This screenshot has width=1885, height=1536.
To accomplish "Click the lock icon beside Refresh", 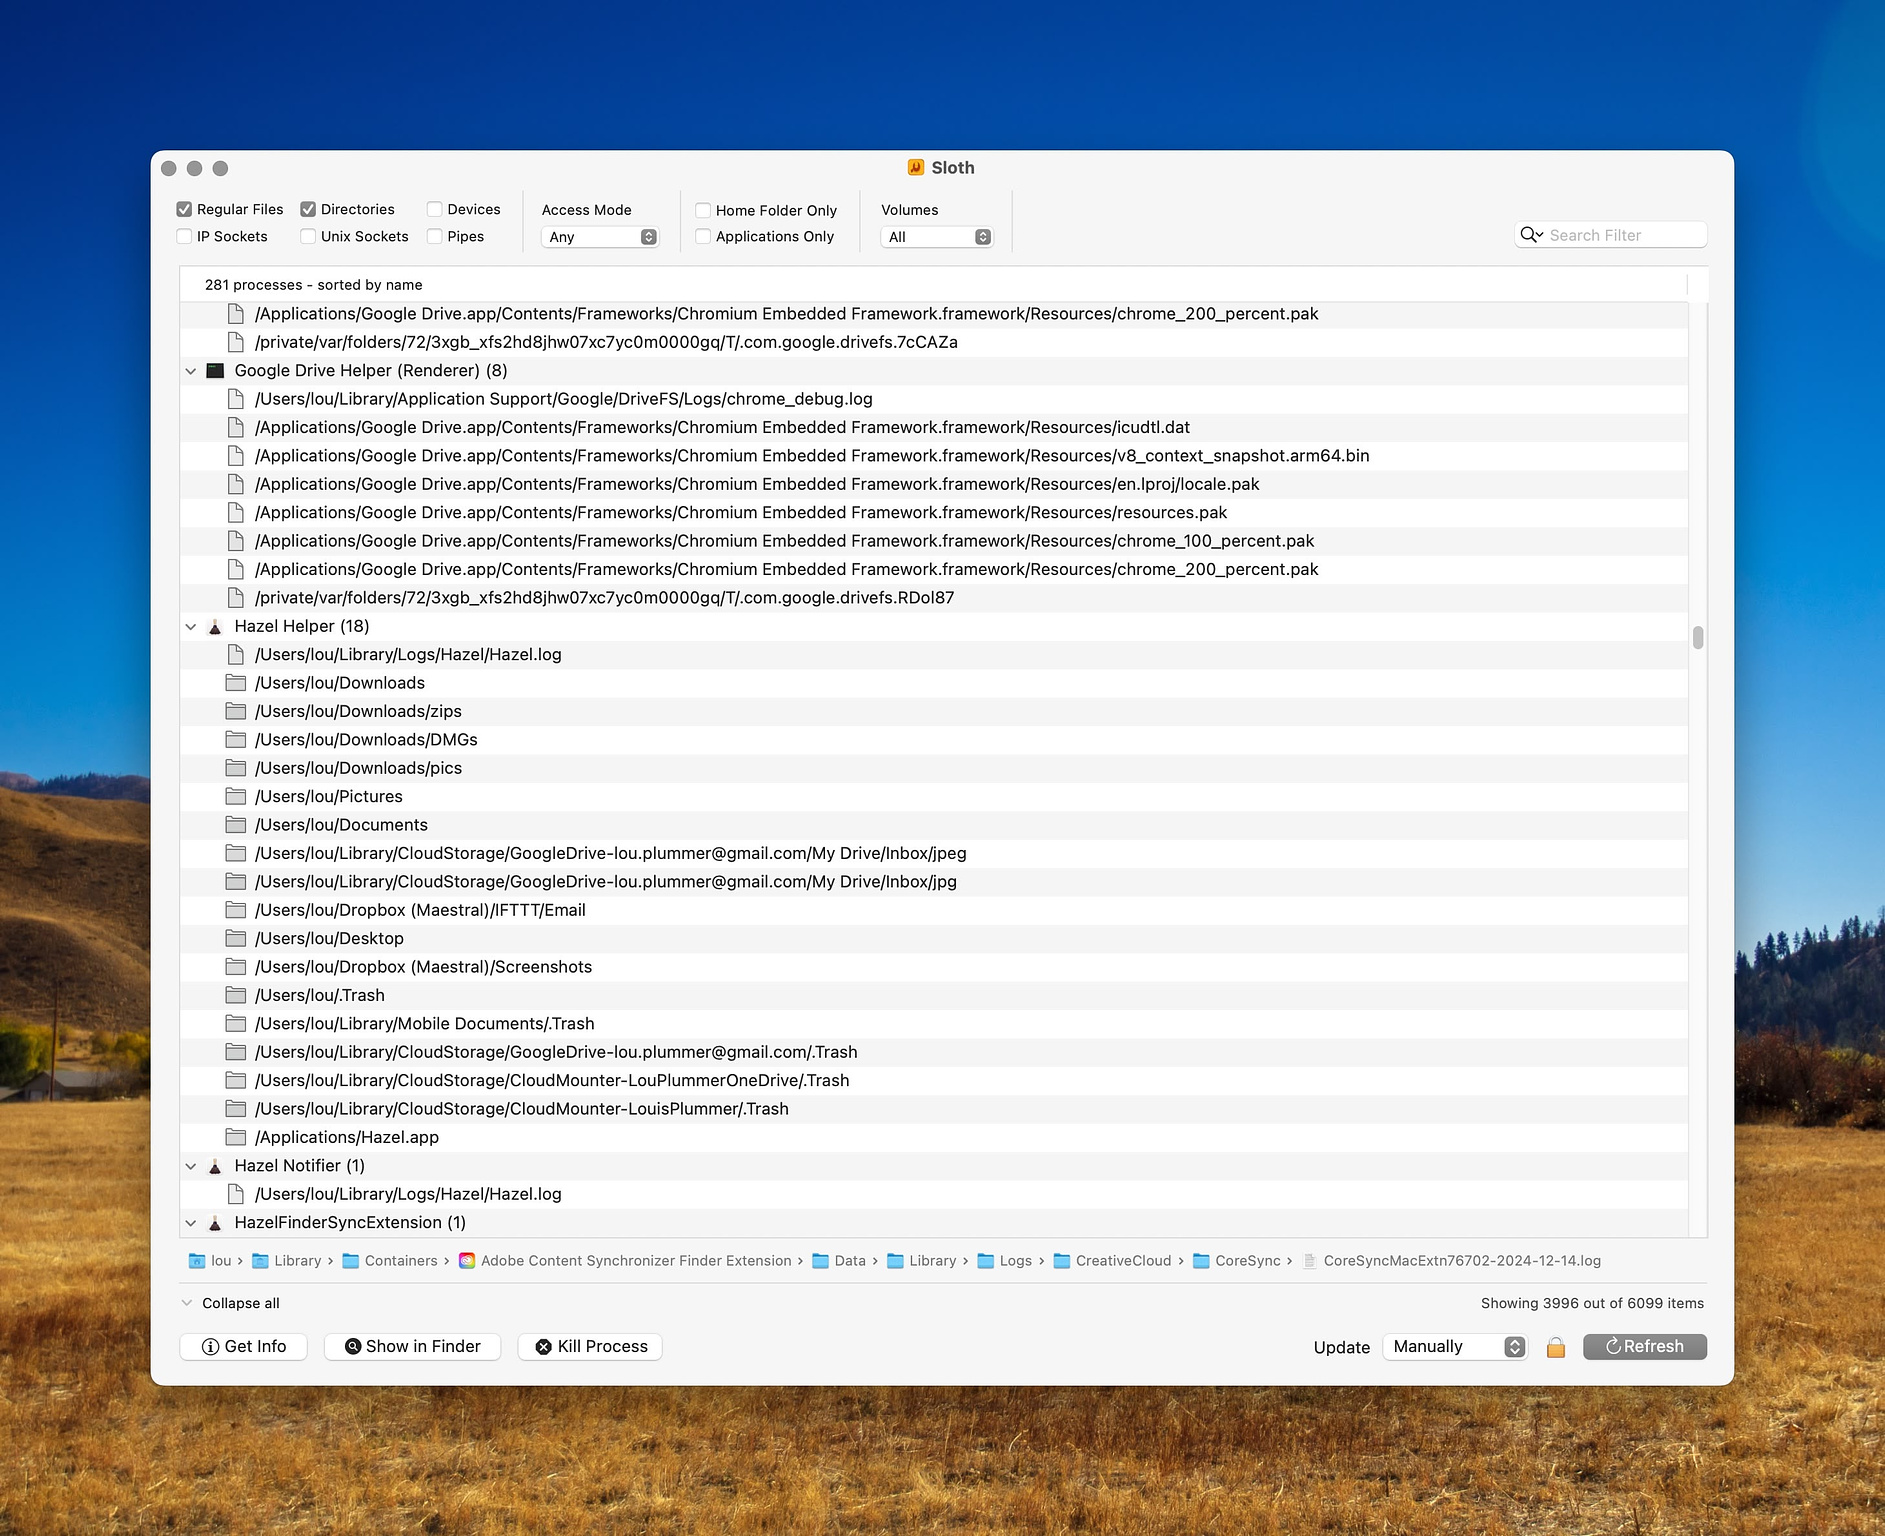I will (x=1556, y=1347).
